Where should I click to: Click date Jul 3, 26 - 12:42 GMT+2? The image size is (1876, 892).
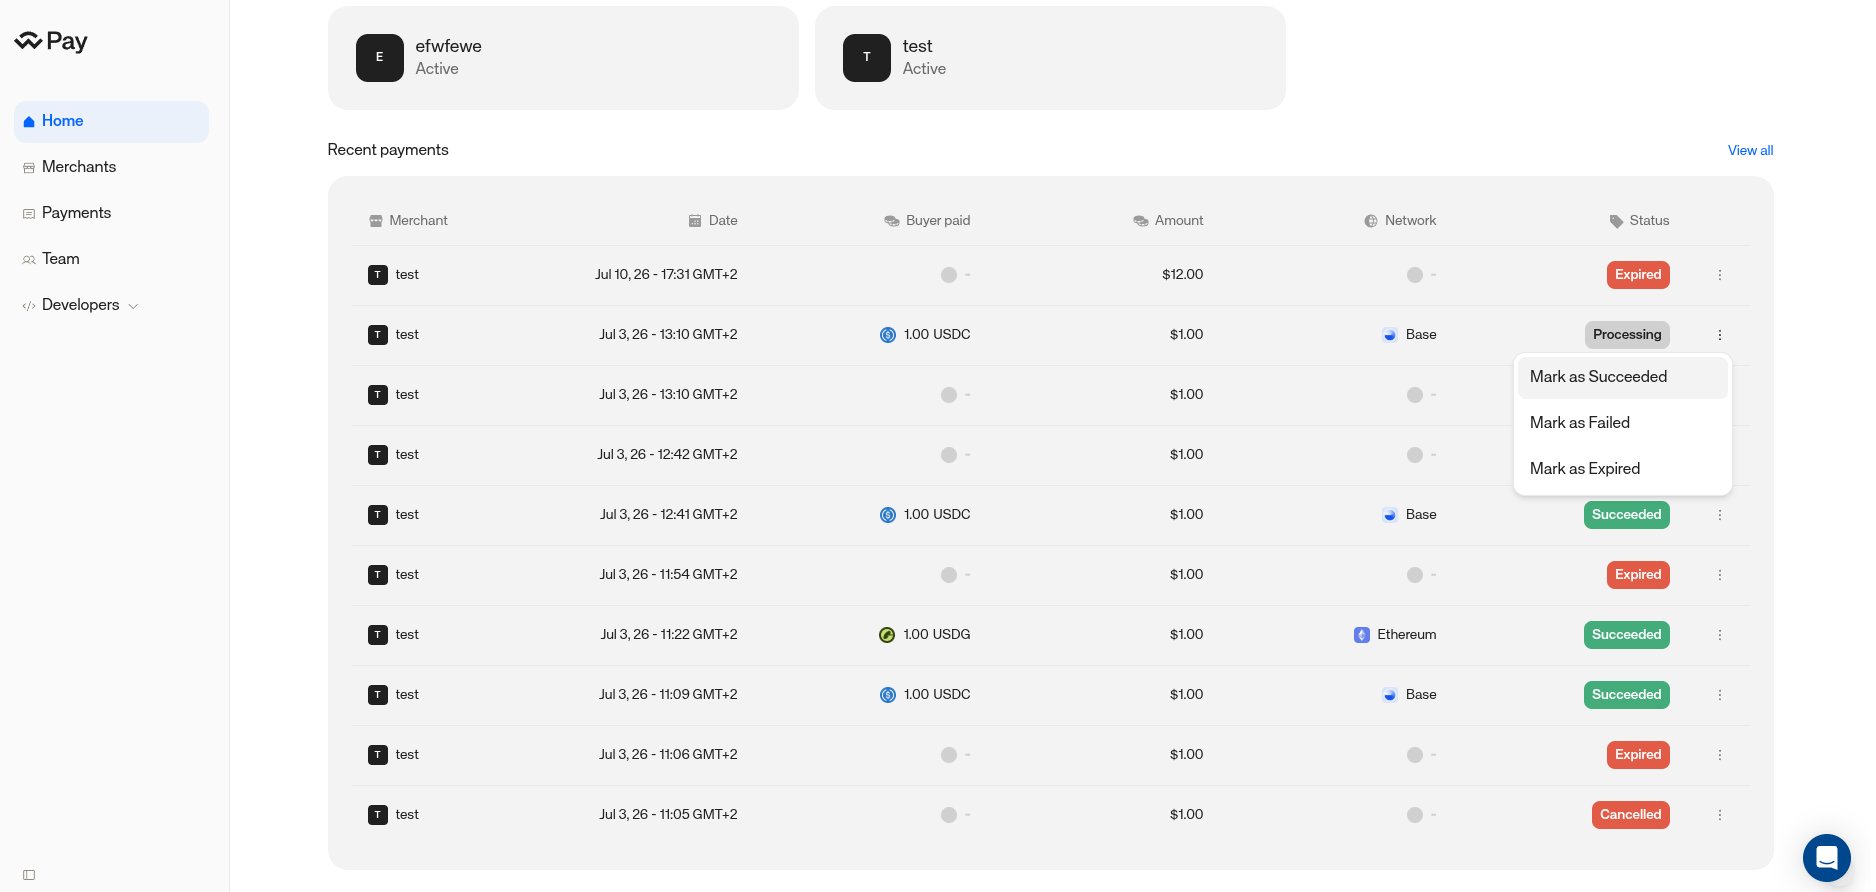(667, 455)
